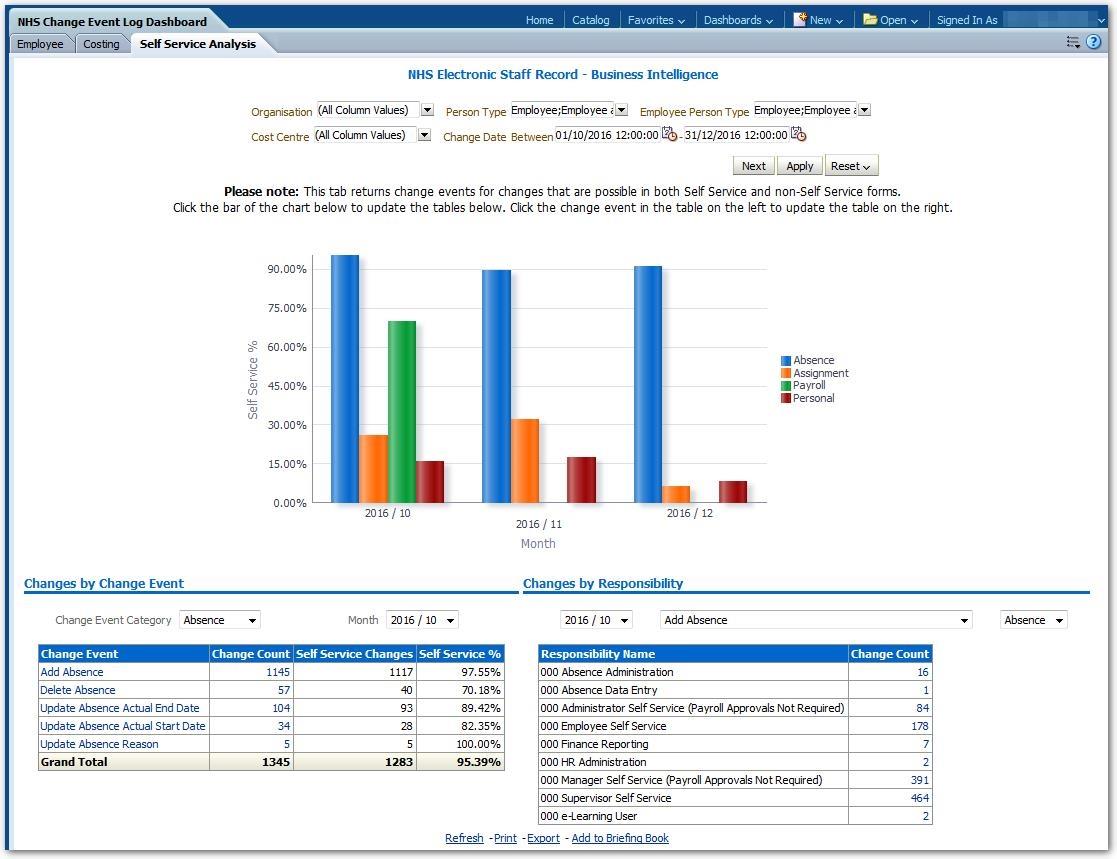Click the 000 Employee Self Service row
1117x859 pixels.
(x=735, y=727)
